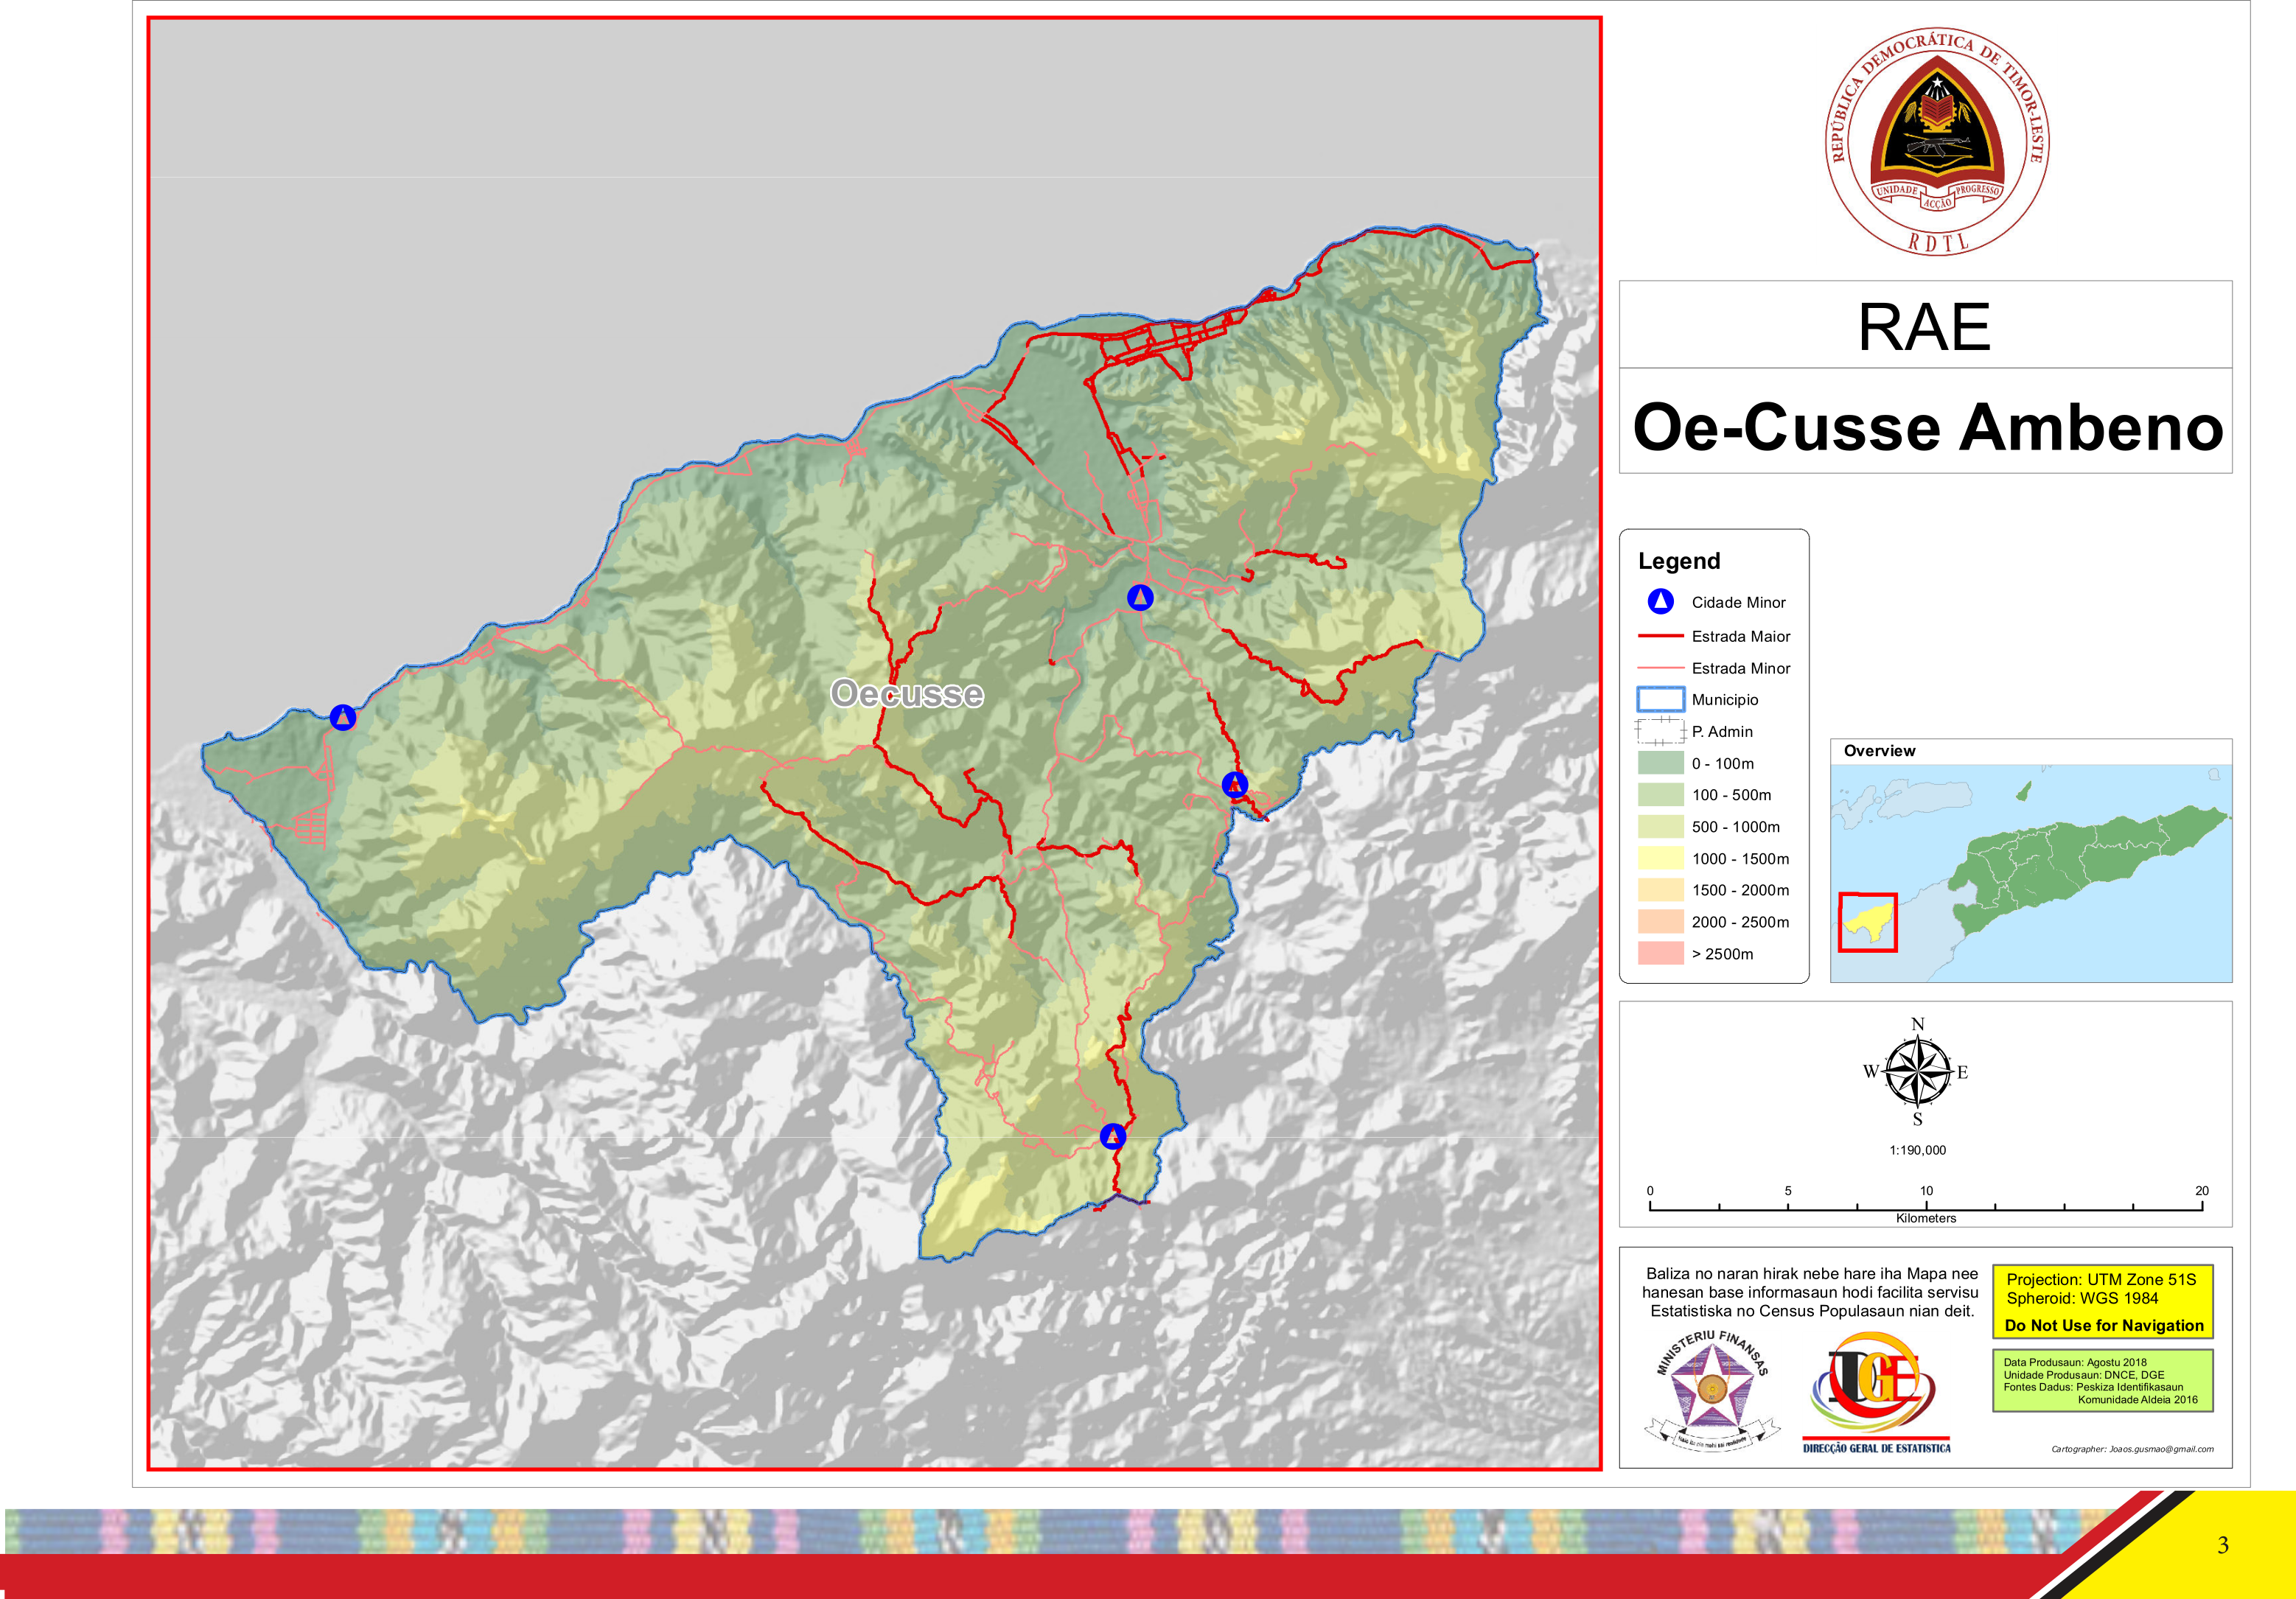Click the Oecusse label on the map

tap(906, 693)
